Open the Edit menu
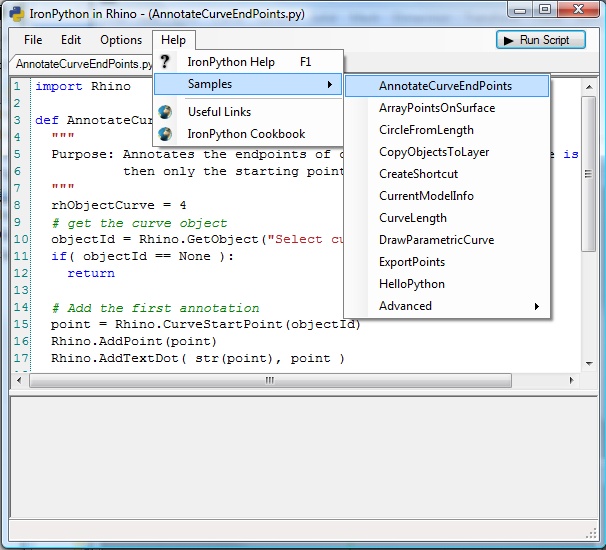This screenshot has width=606, height=550. pyautogui.click(x=71, y=40)
